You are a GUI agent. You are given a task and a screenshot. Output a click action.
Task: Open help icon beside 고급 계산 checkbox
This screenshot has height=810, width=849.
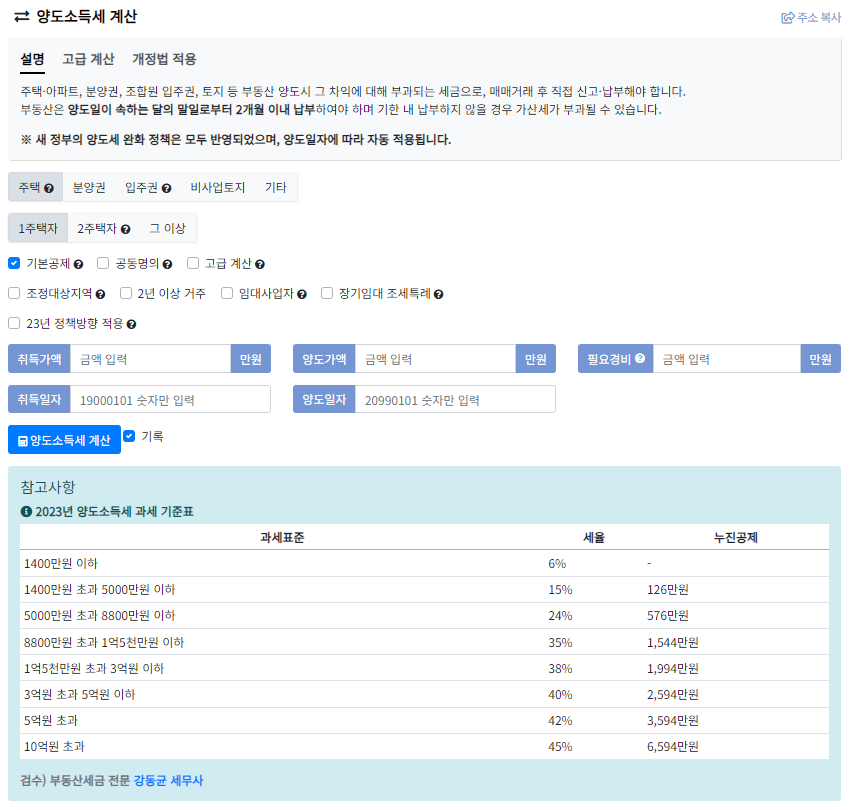tap(260, 265)
